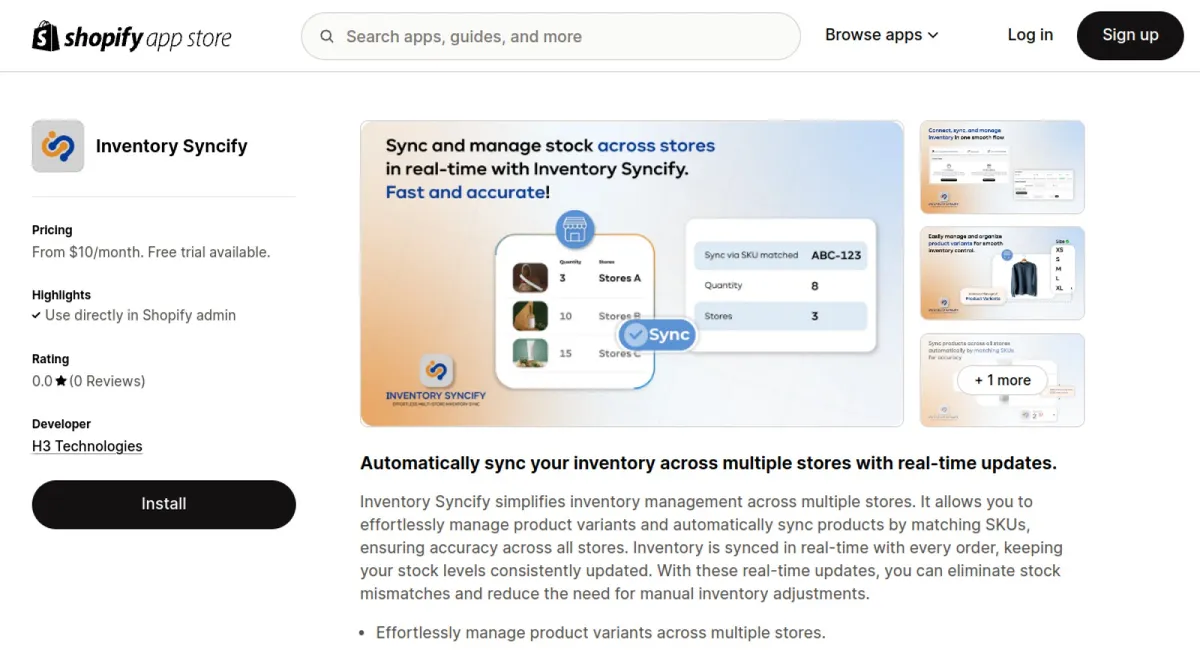
Task: Click the checkmark beside Use directly in Shopify admin
Action: [x=37, y=315]
